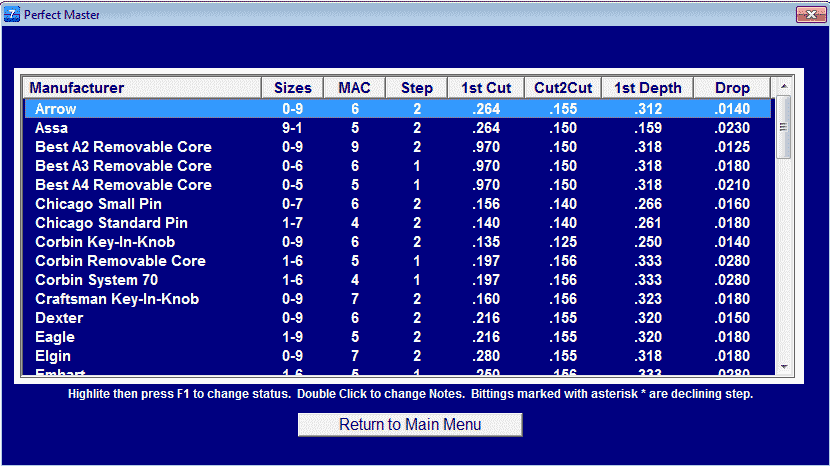Click the scrollbar down arrow
Image resolution: width=830 pixels, height=466 pixels.
pyautogui.click(x=784, y=367)
